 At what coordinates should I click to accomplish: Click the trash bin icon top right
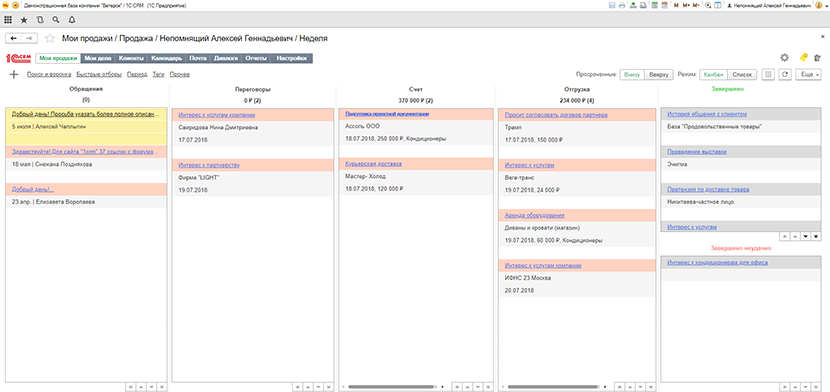(x=817, y=58)
